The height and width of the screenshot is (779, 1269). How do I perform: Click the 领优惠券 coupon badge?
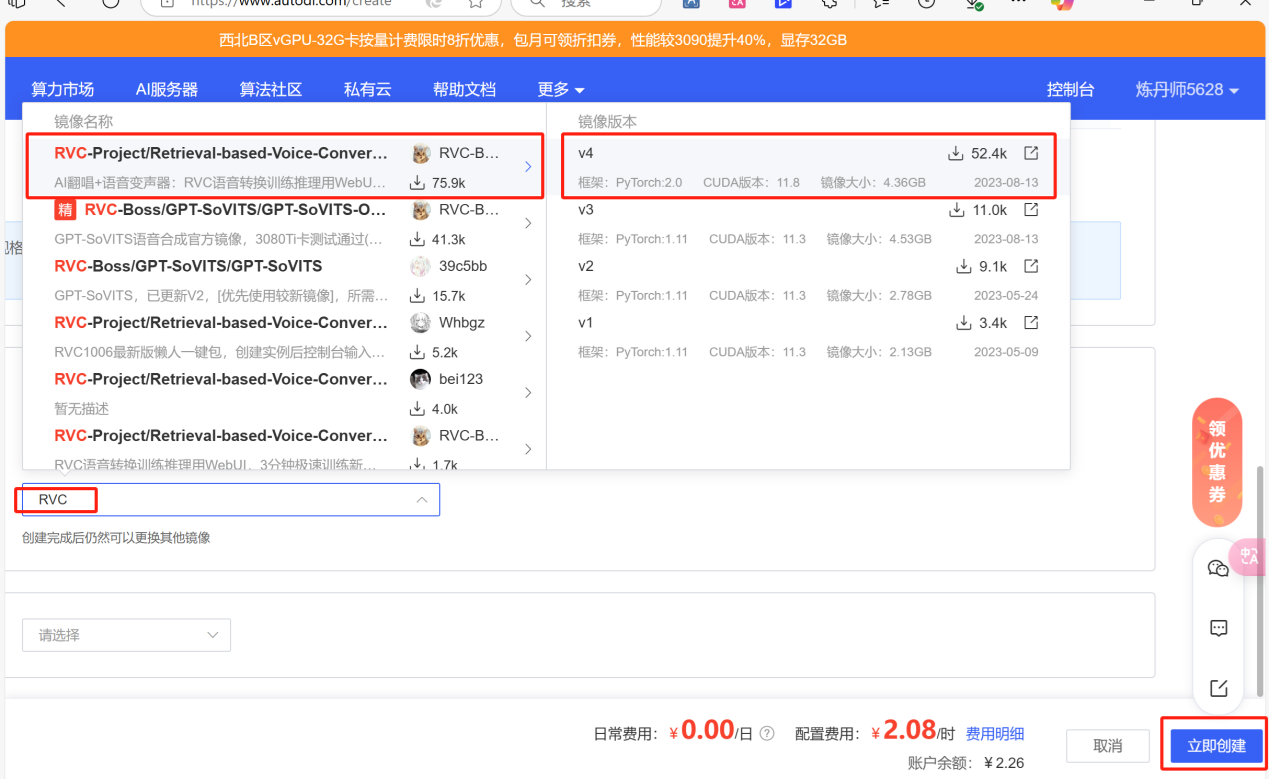pos(1216,462)
